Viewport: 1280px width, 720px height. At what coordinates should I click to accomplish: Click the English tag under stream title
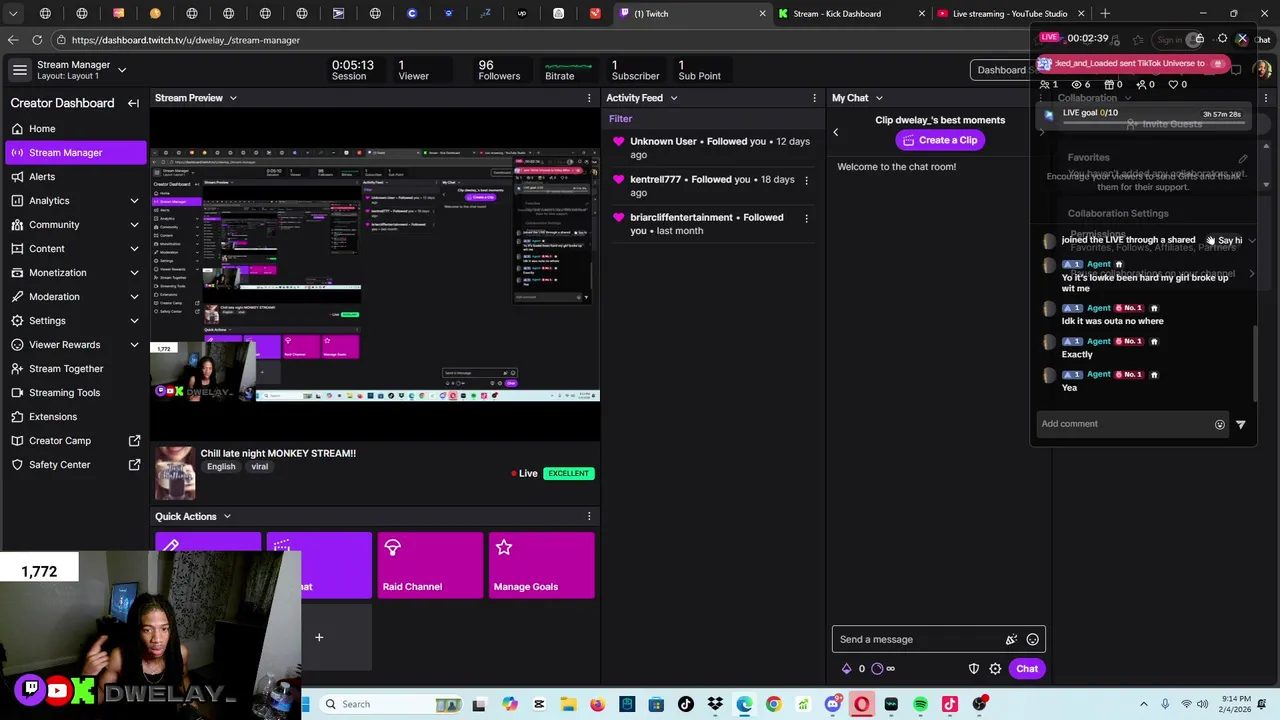[x=221, y=467]
